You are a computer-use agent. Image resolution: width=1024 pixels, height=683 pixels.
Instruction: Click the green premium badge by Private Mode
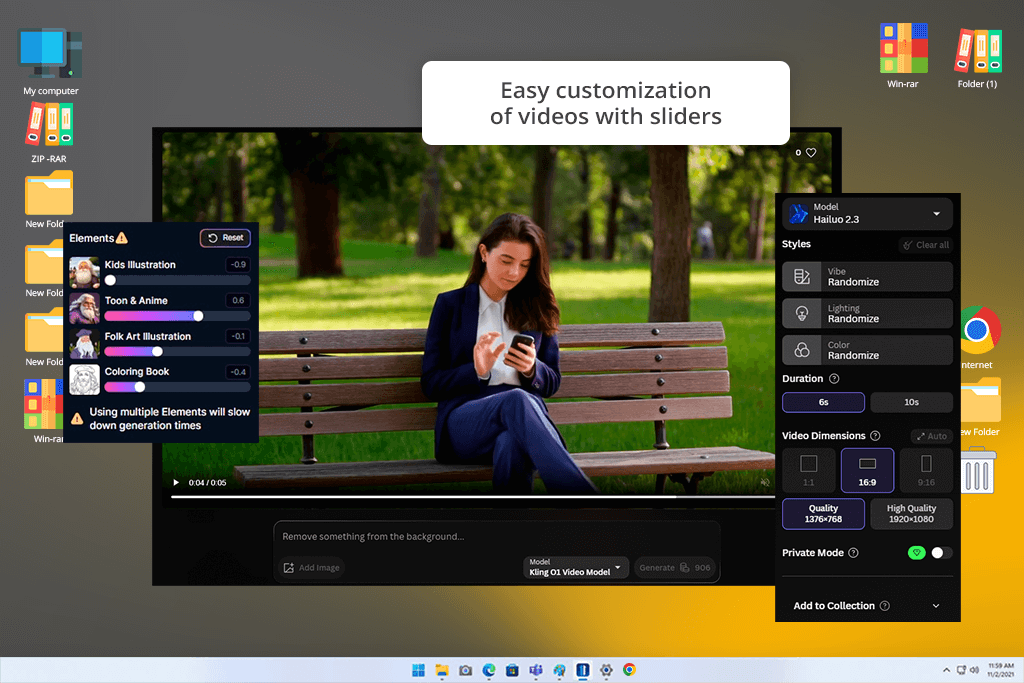coord(917,552)
